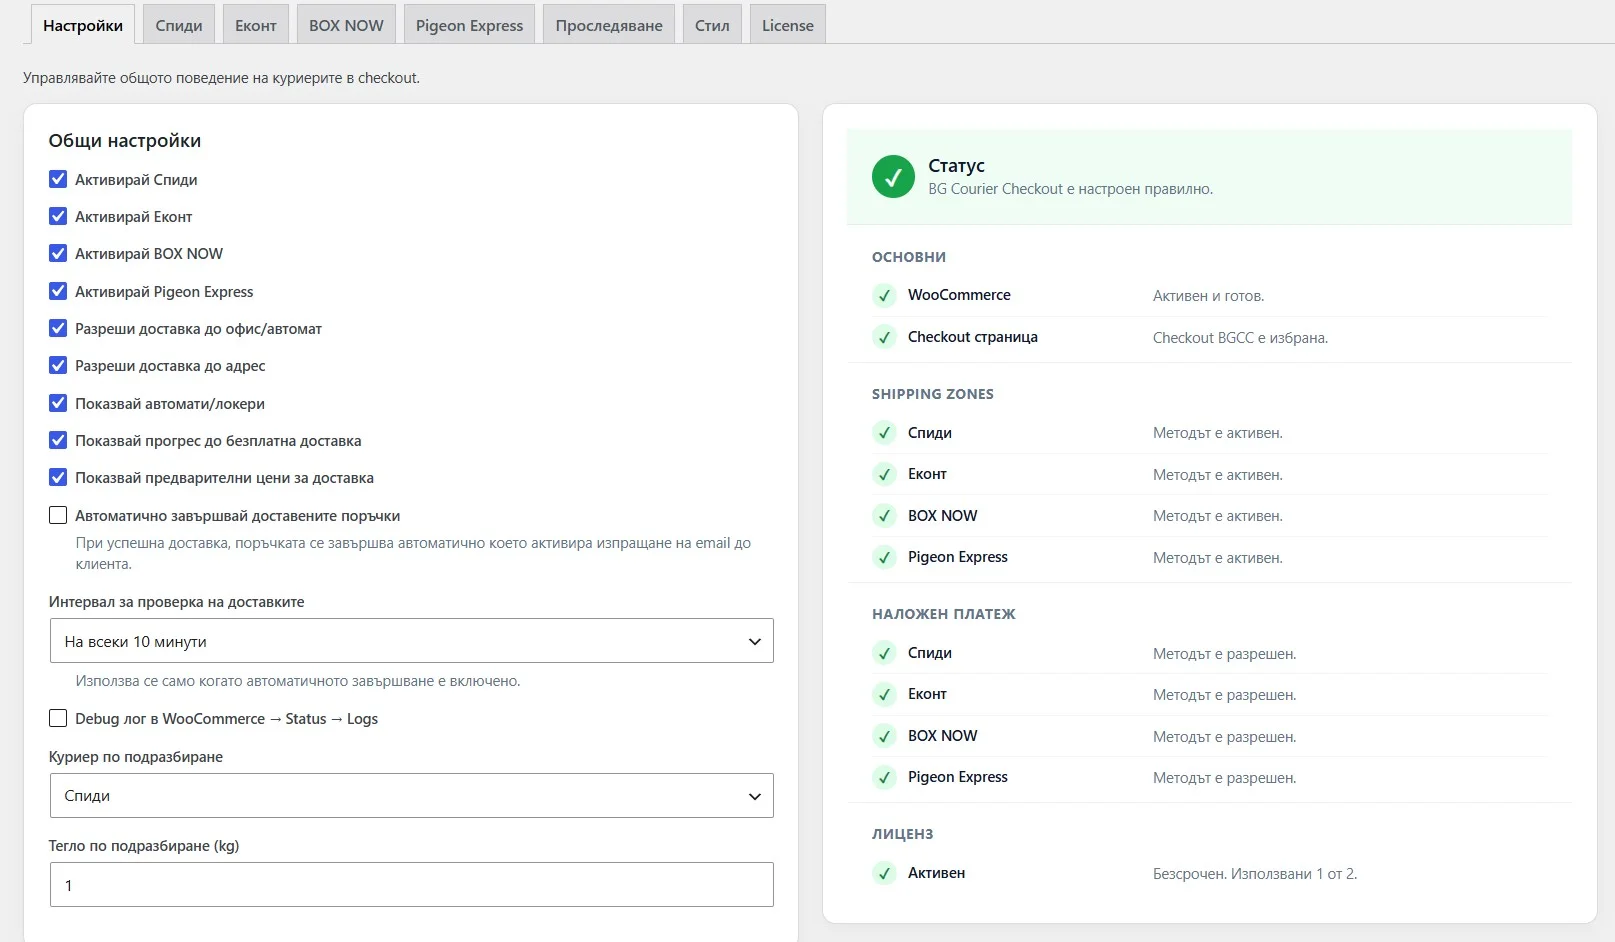
Task: Uncheck Активирай Спиди checkbox
Action: tap(58, 179)
